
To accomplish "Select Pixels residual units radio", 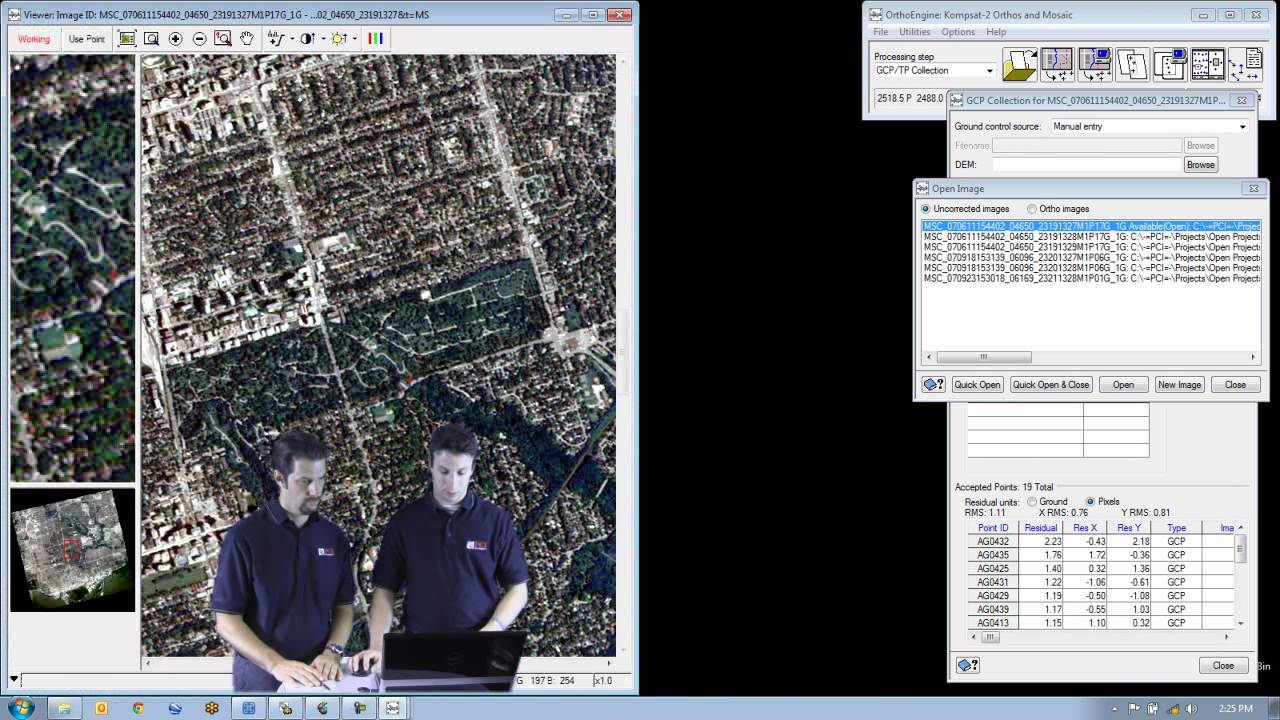I will click(1090, 502).
